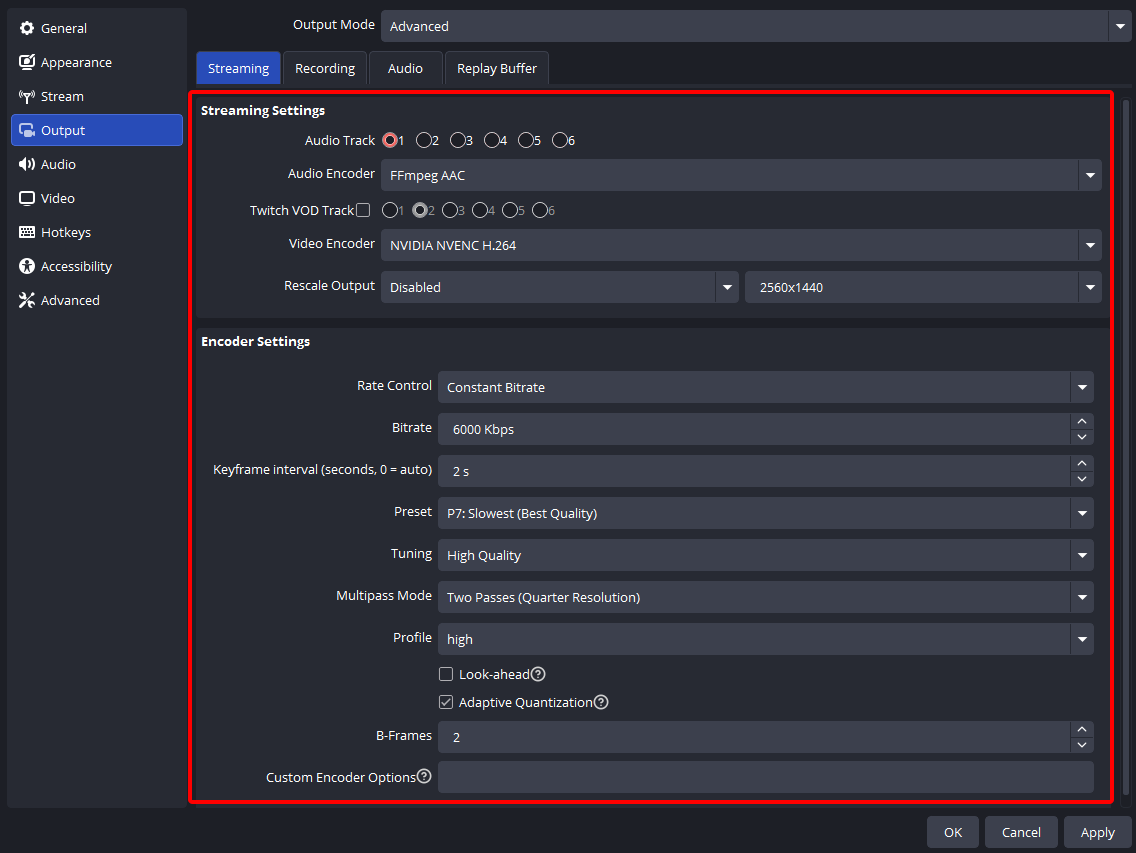Viewport: 1136px width, 853px height.
Task: Switch to the Replay Buffer tab
Action: [496, 68]
